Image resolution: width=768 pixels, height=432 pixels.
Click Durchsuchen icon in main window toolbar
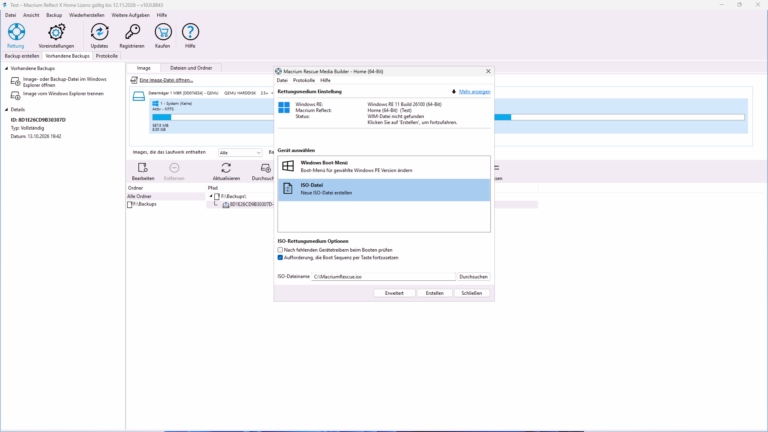(x=265, y=168)
